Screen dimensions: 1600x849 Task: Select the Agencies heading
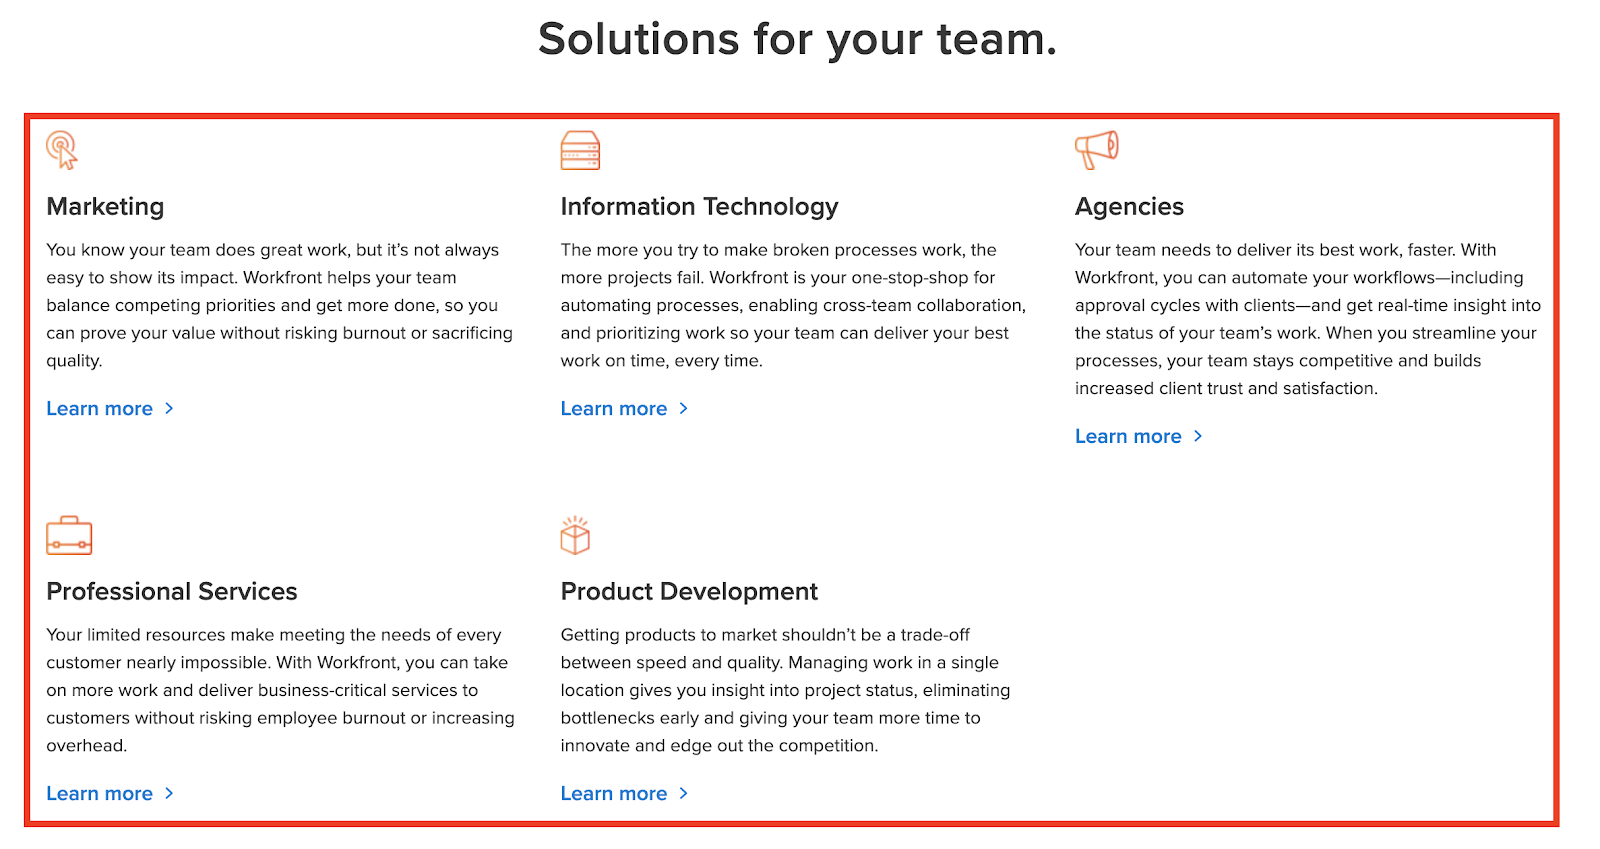click(x=1129, y=207)
